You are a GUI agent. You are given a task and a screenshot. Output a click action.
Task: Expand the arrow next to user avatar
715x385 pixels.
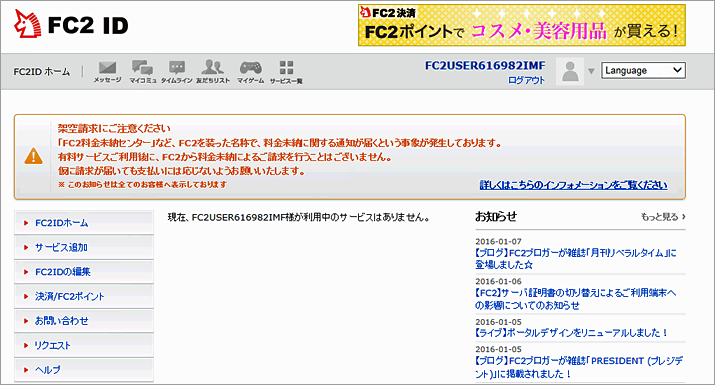[591, 71]
